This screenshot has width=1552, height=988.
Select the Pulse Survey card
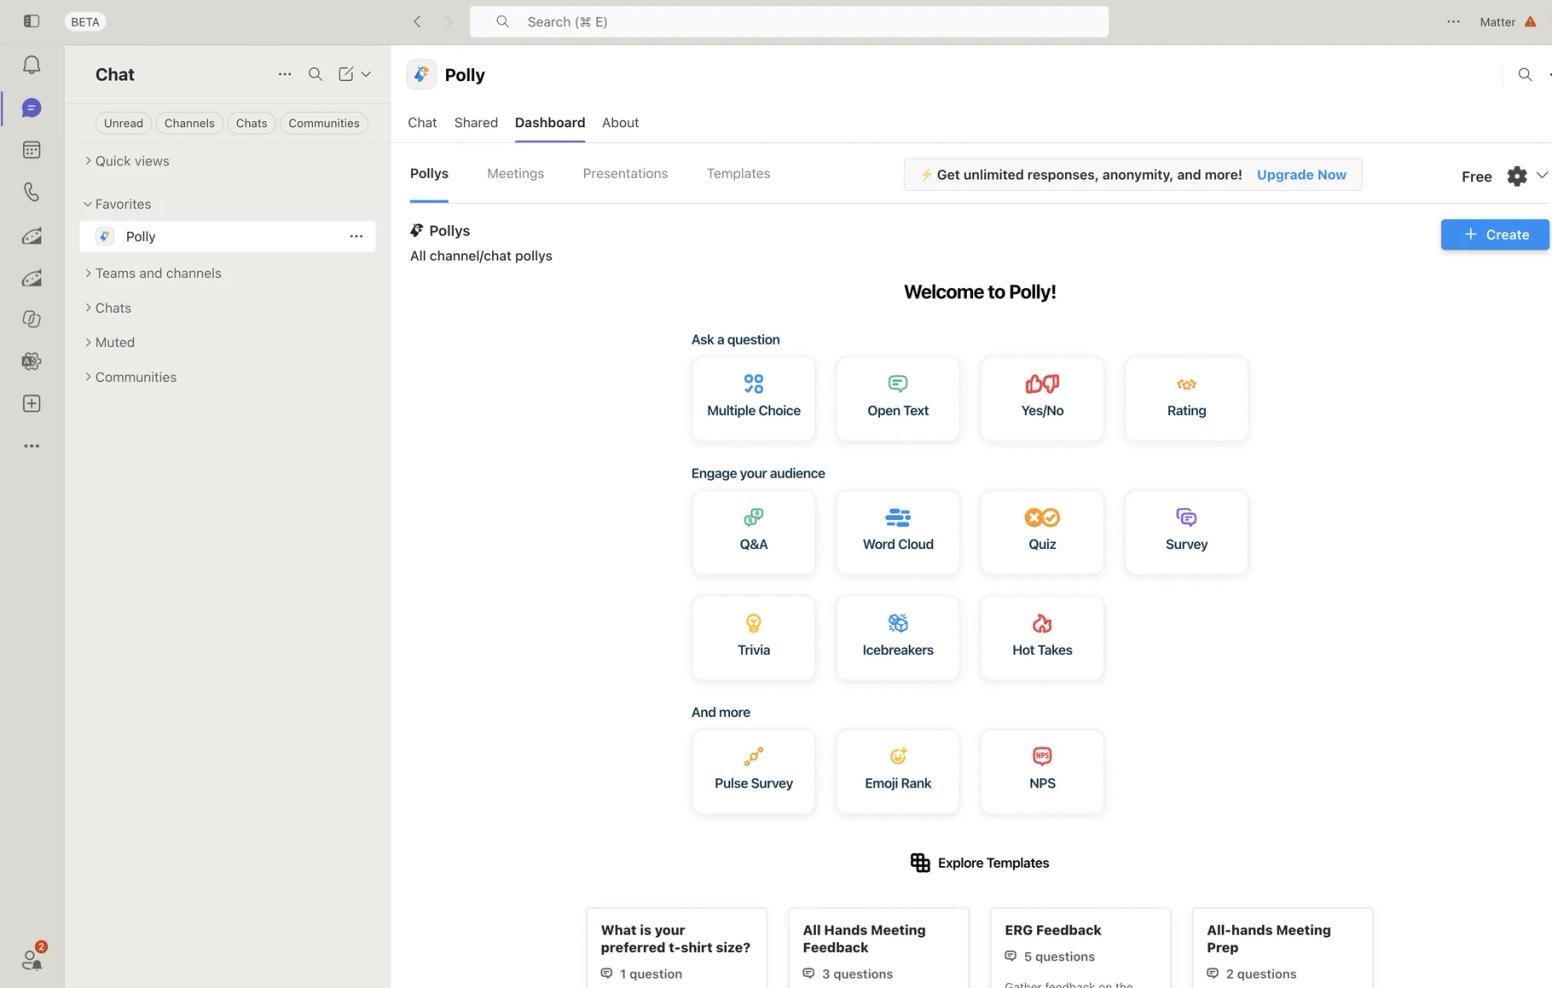click(754, 771)
